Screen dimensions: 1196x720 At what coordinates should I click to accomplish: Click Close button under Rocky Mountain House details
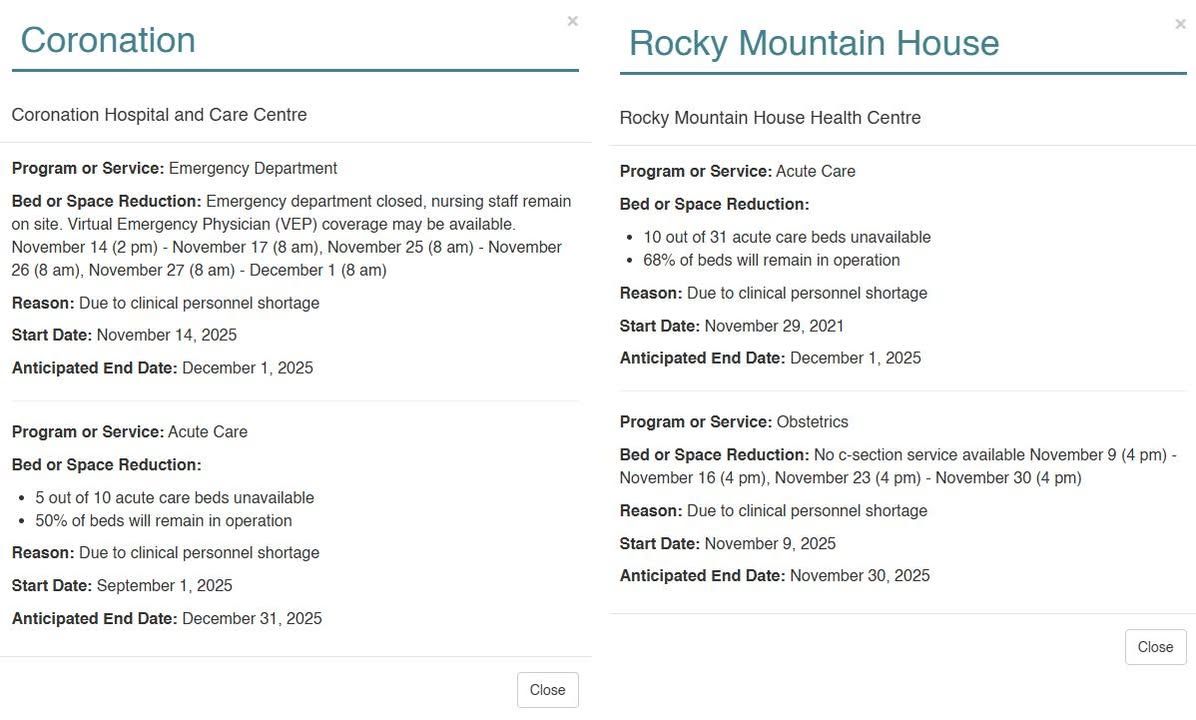tap(1156, 647)
